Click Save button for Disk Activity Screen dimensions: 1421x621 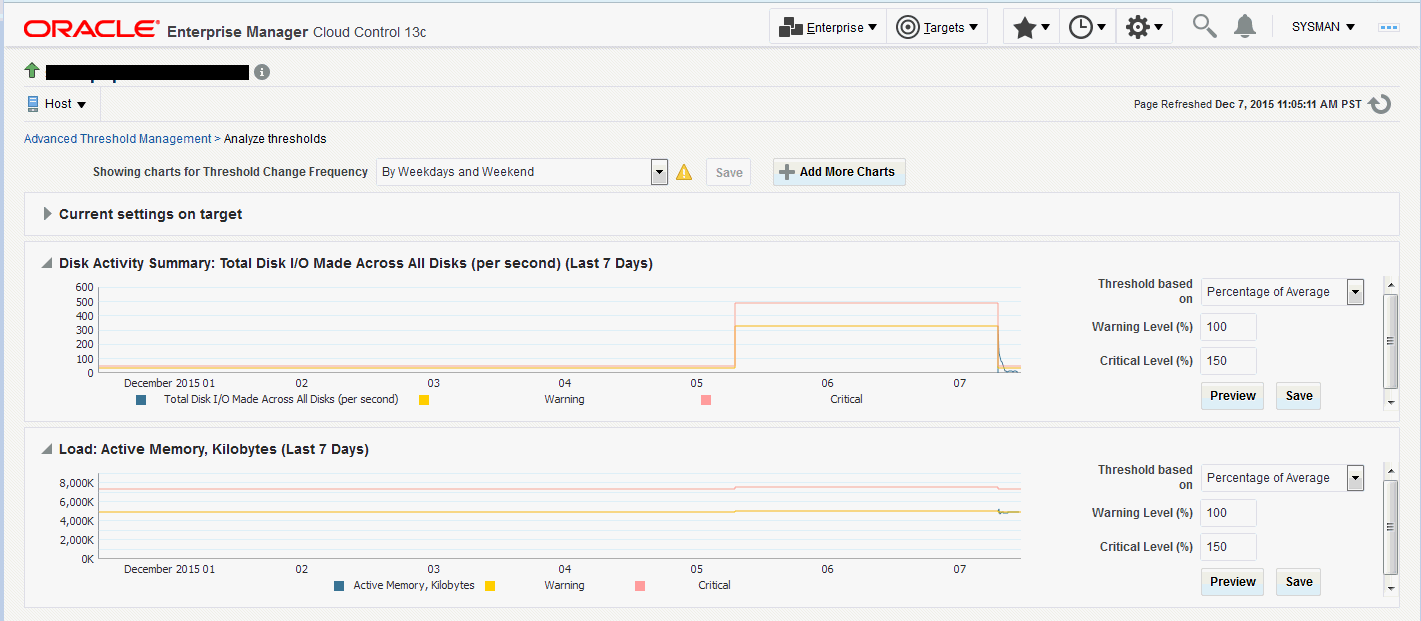(x=1298, y=396)
